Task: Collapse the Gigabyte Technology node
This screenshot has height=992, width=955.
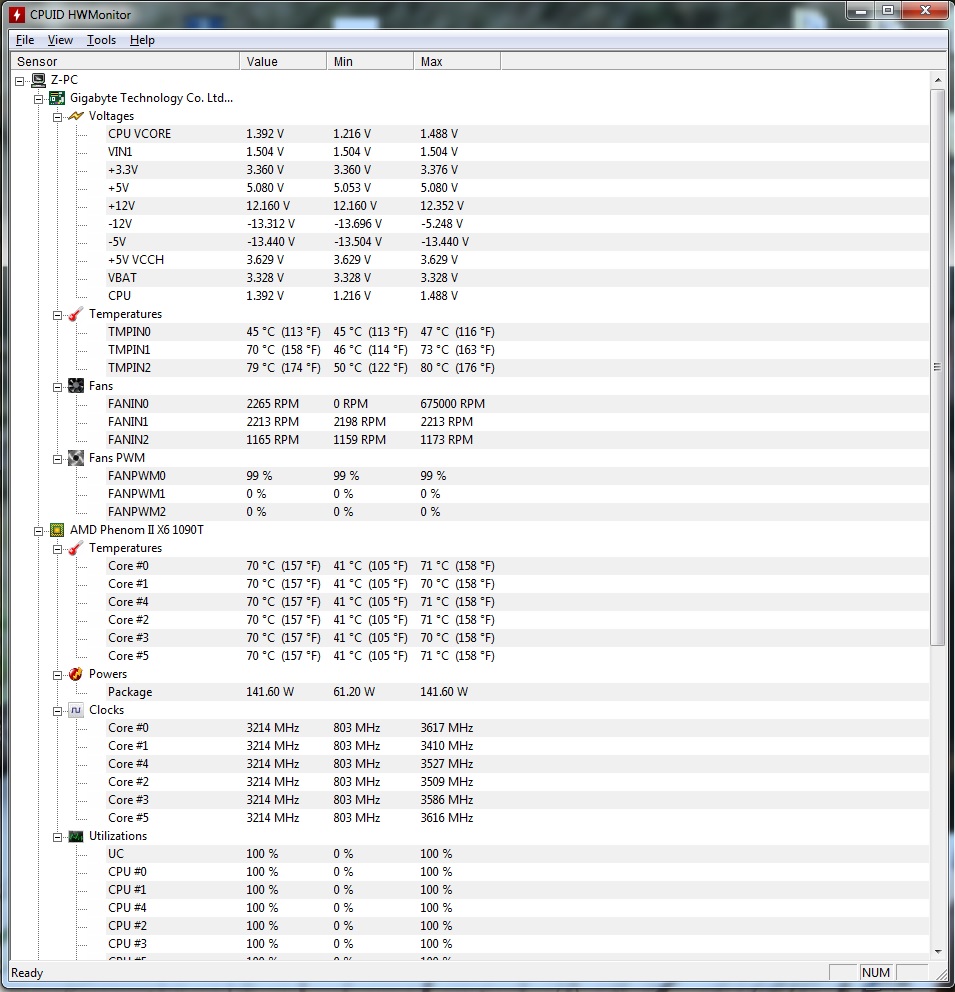Action: tap(39, 98)
